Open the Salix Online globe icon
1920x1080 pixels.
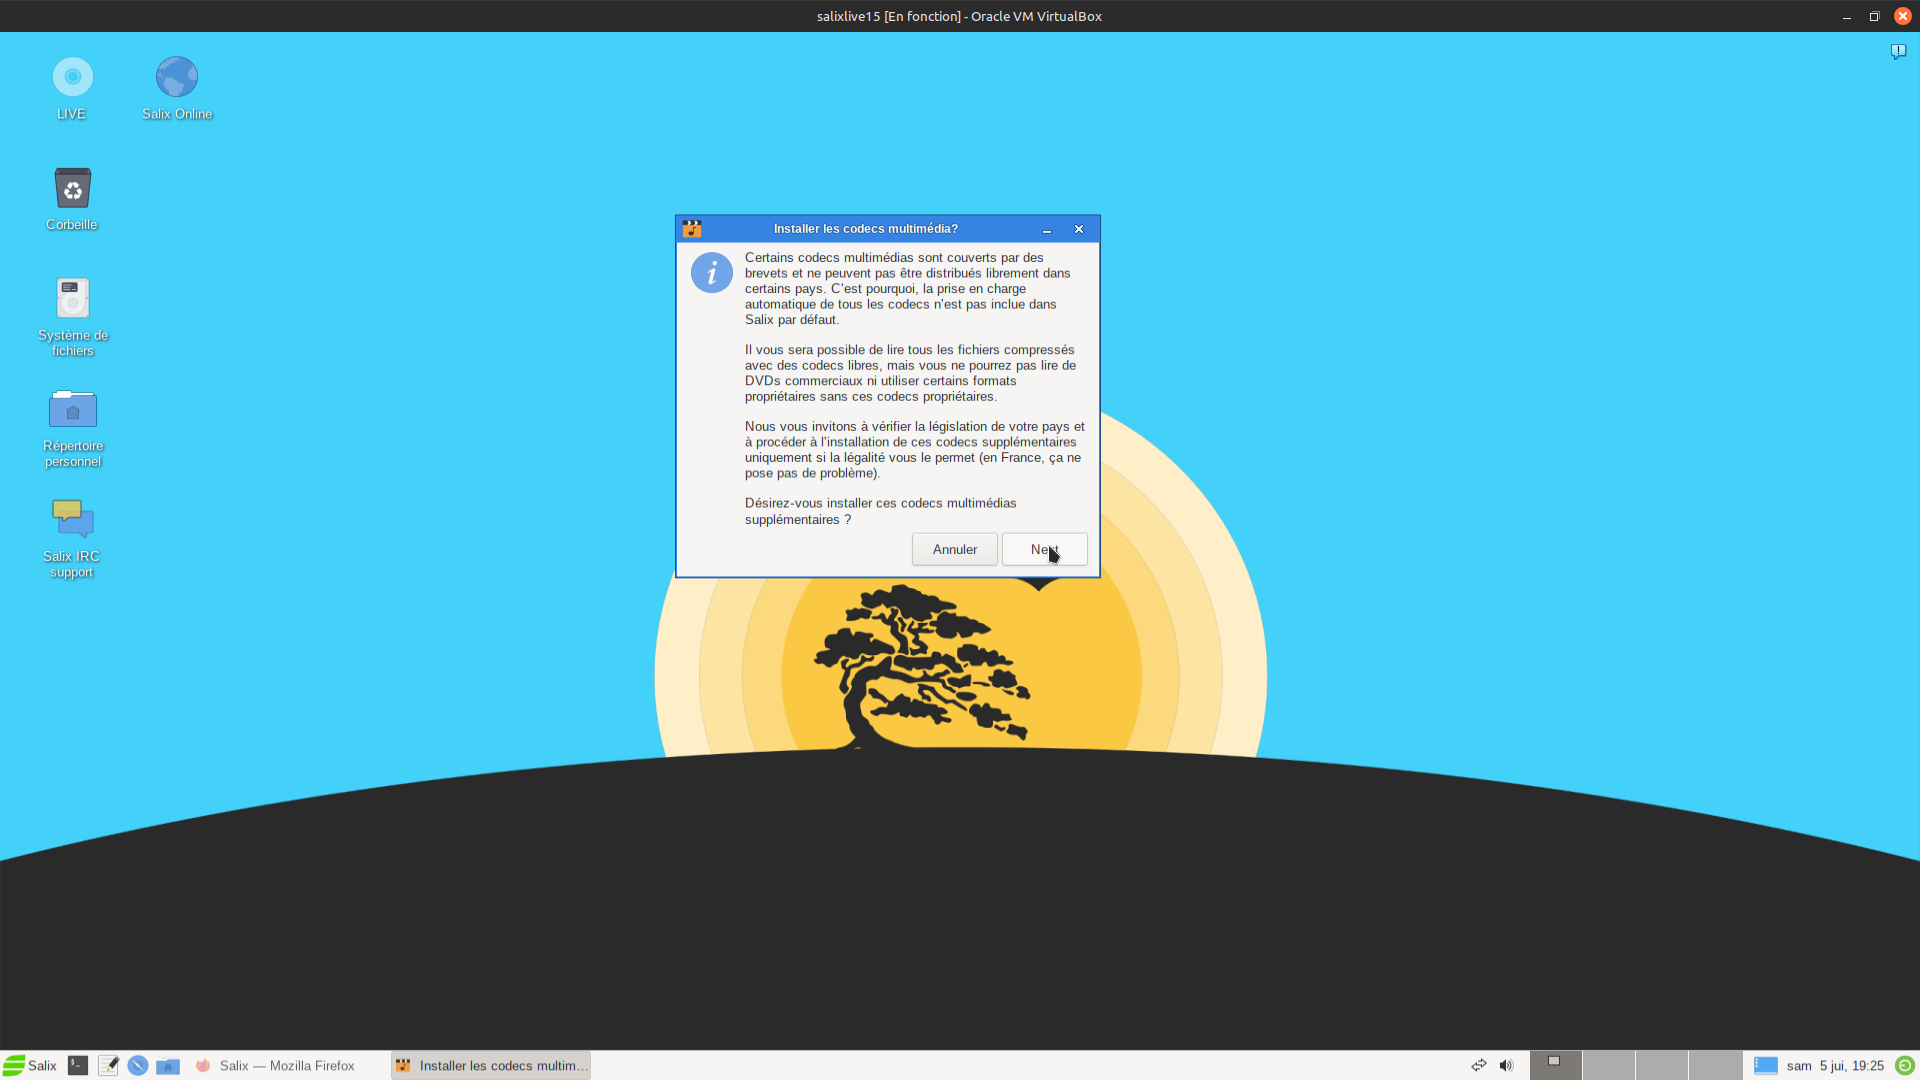point(177,78)
